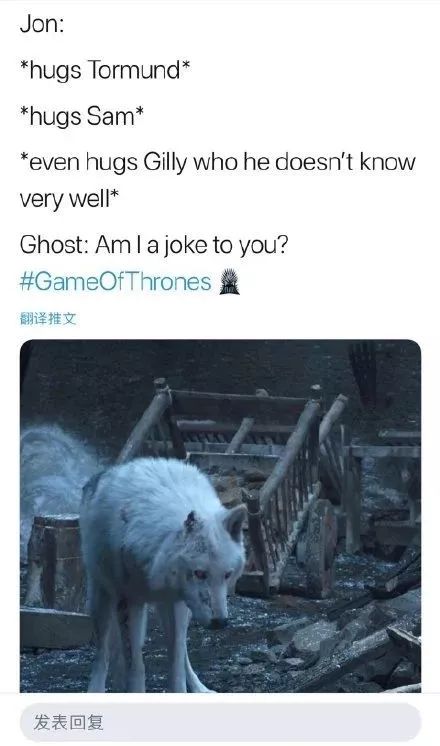Open the attached Ghost direwolf photo

tap(220, 516)
